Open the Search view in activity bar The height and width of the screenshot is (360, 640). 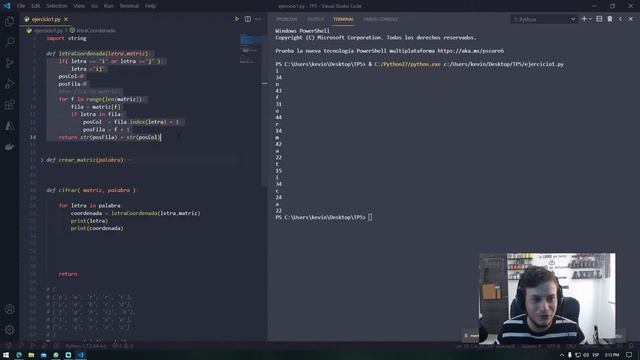coord(9,42)
